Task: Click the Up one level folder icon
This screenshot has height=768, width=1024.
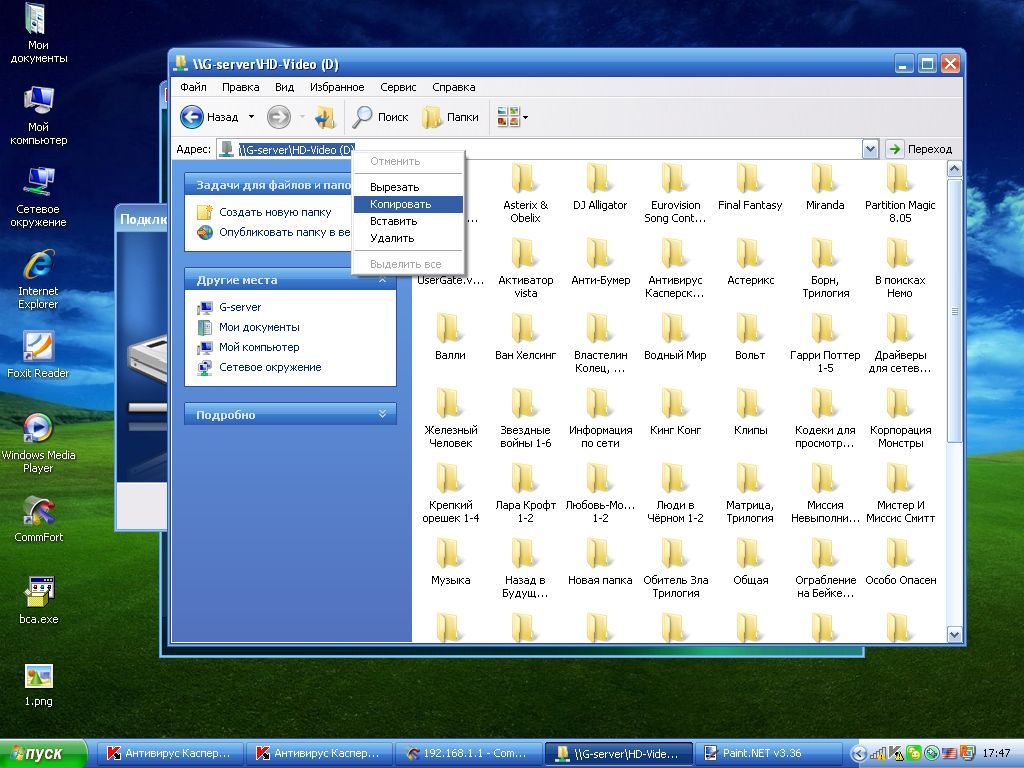Action: pos(325,118)
